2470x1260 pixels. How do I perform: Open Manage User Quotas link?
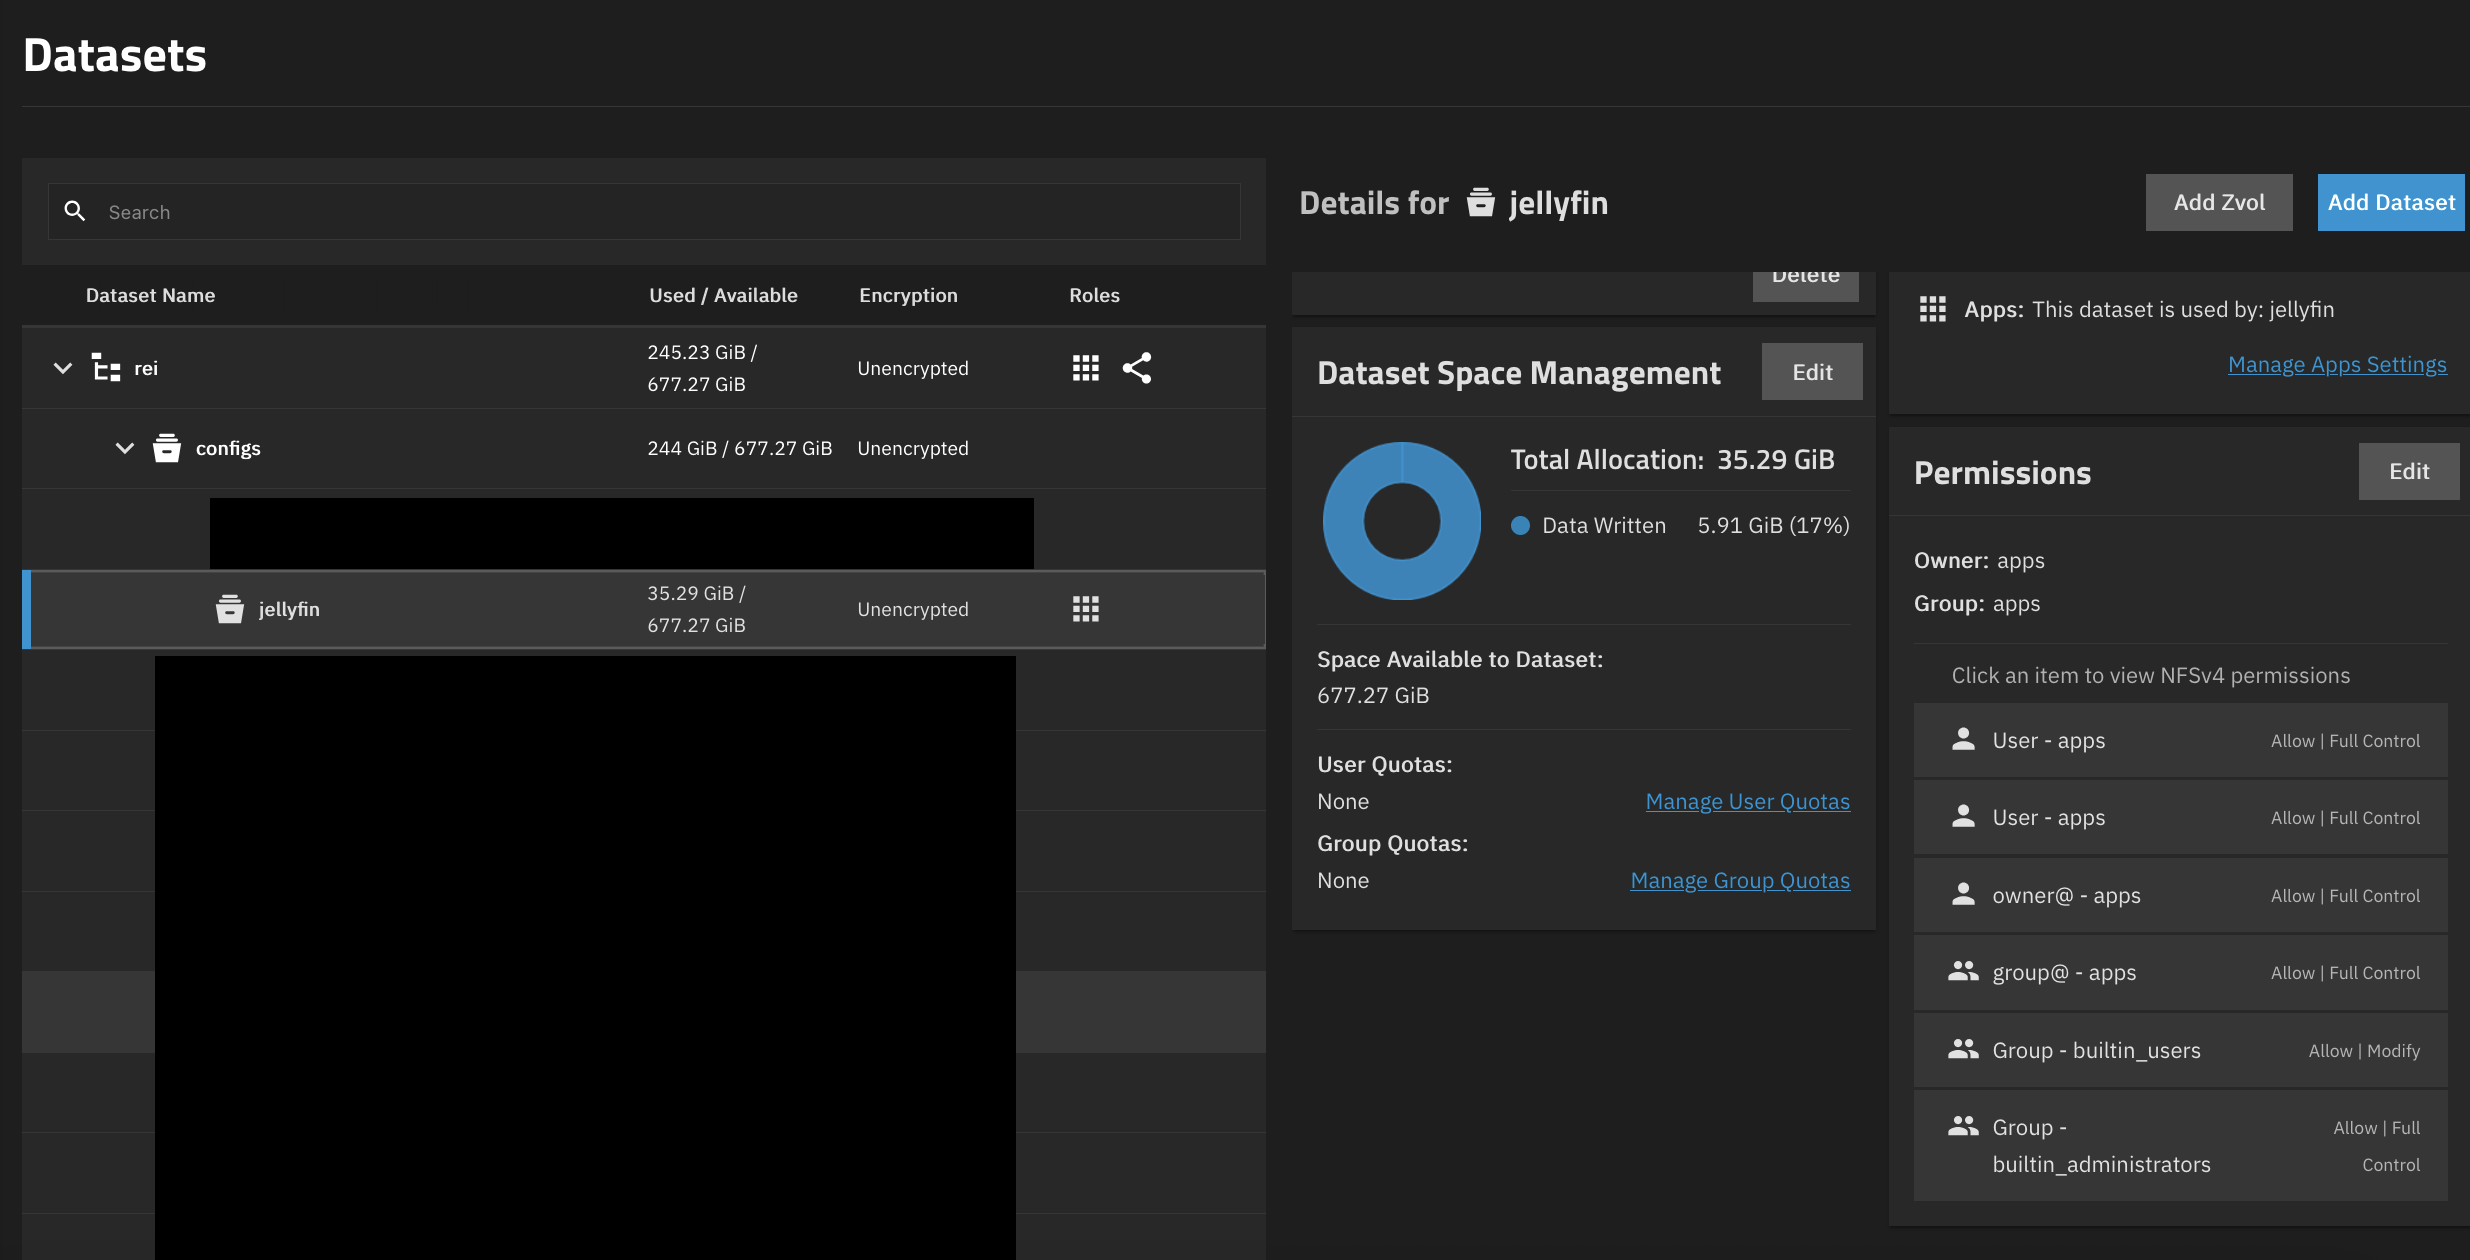pos(1747,802)
